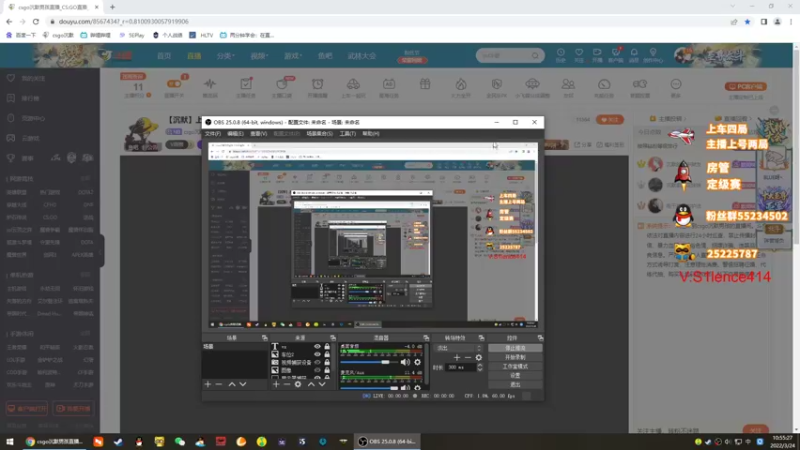The width and height of the screenshot is (800, 450).
Task: Toggle visibility of source above 视频捕获设备
Action: pos(317,354)
